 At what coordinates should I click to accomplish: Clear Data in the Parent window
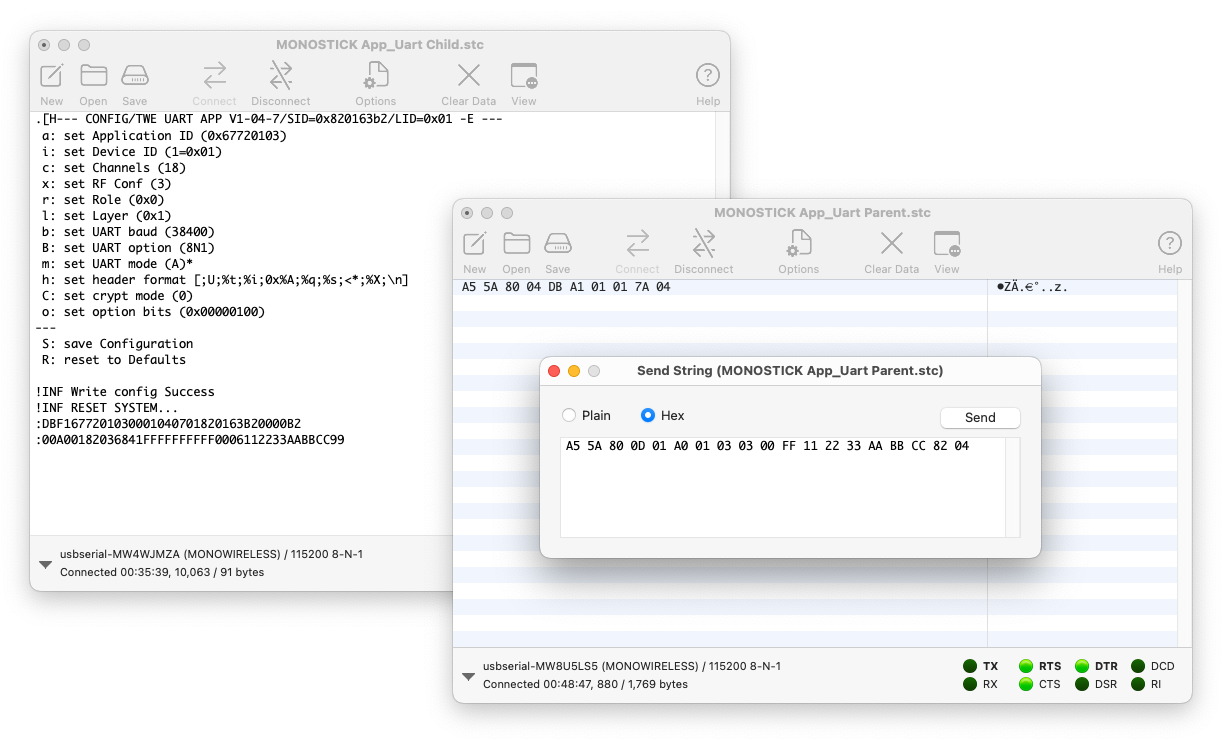pyautogui.click(x=891, y=245)
